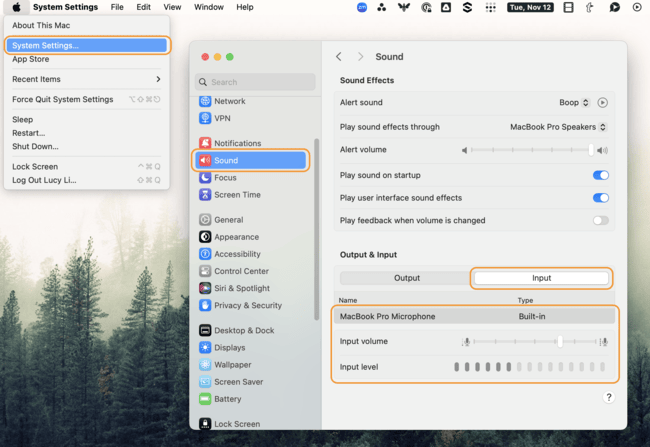Image resolution: width=650 pixels, height=447 pixels.
Task: Toggle Play user interface sound effects
Action: click(601, 198)
